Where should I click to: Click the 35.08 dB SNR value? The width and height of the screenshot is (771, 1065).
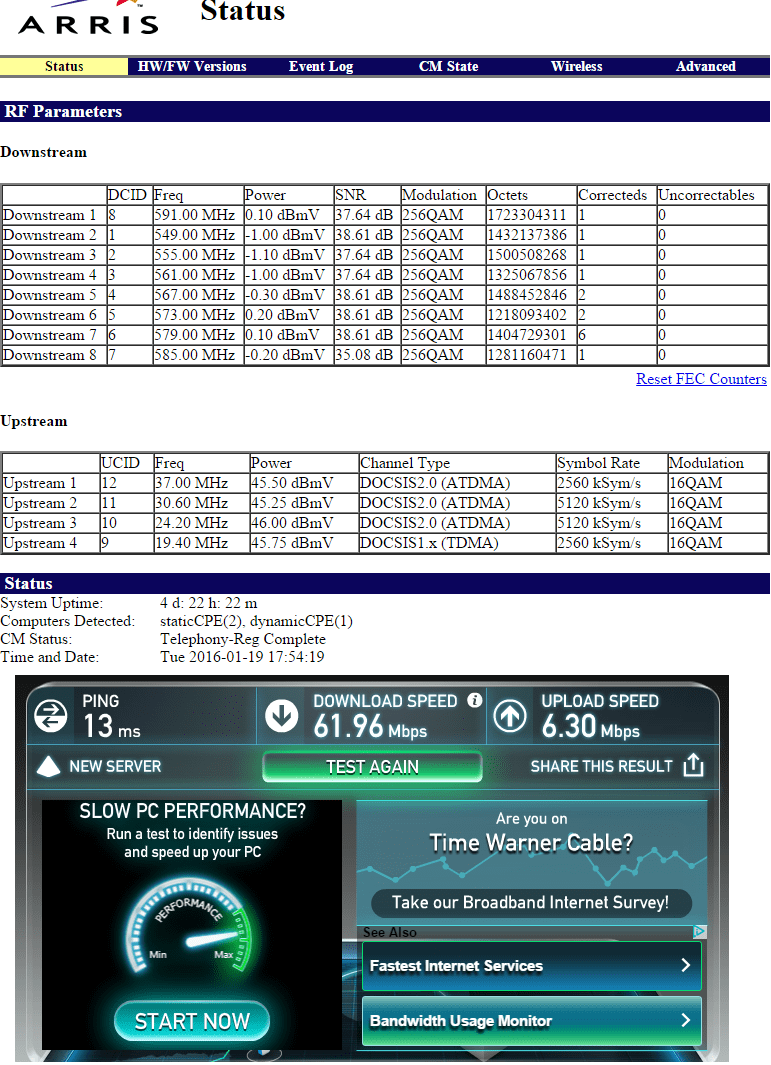pos(364,355)
